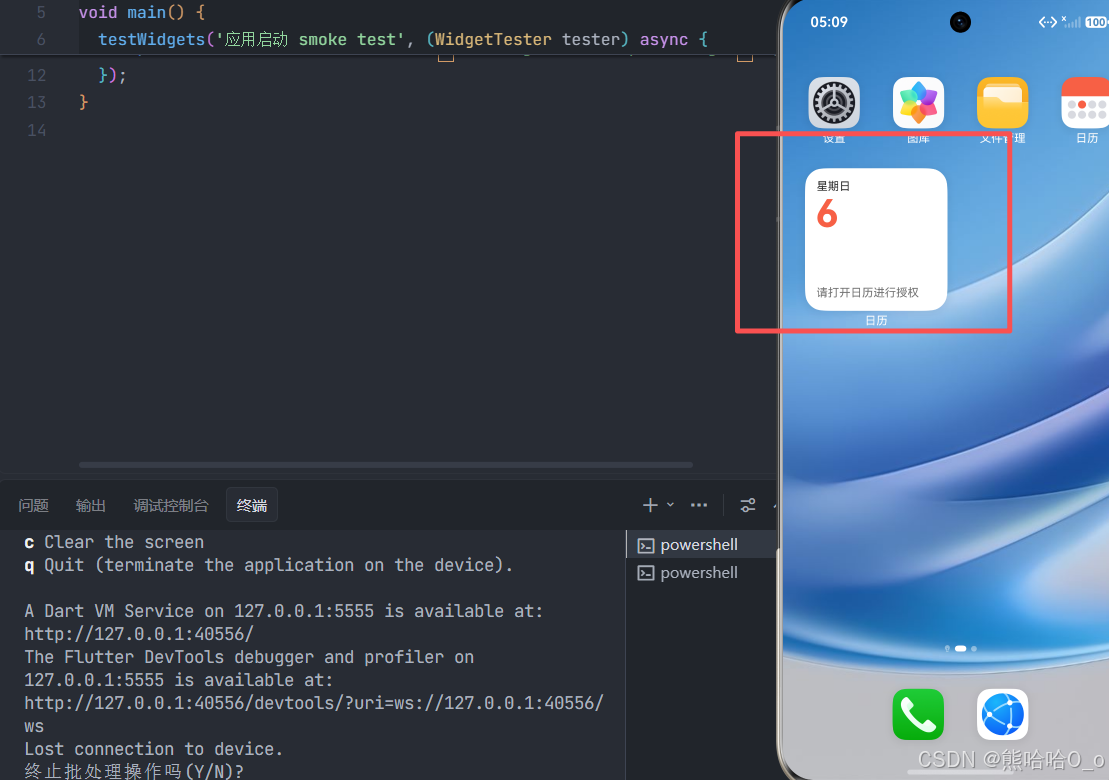Click the 终止批处理操作吗(Y/N)? prompt line
This screenshot has height=780, width=1109.
tap(134, 771)
